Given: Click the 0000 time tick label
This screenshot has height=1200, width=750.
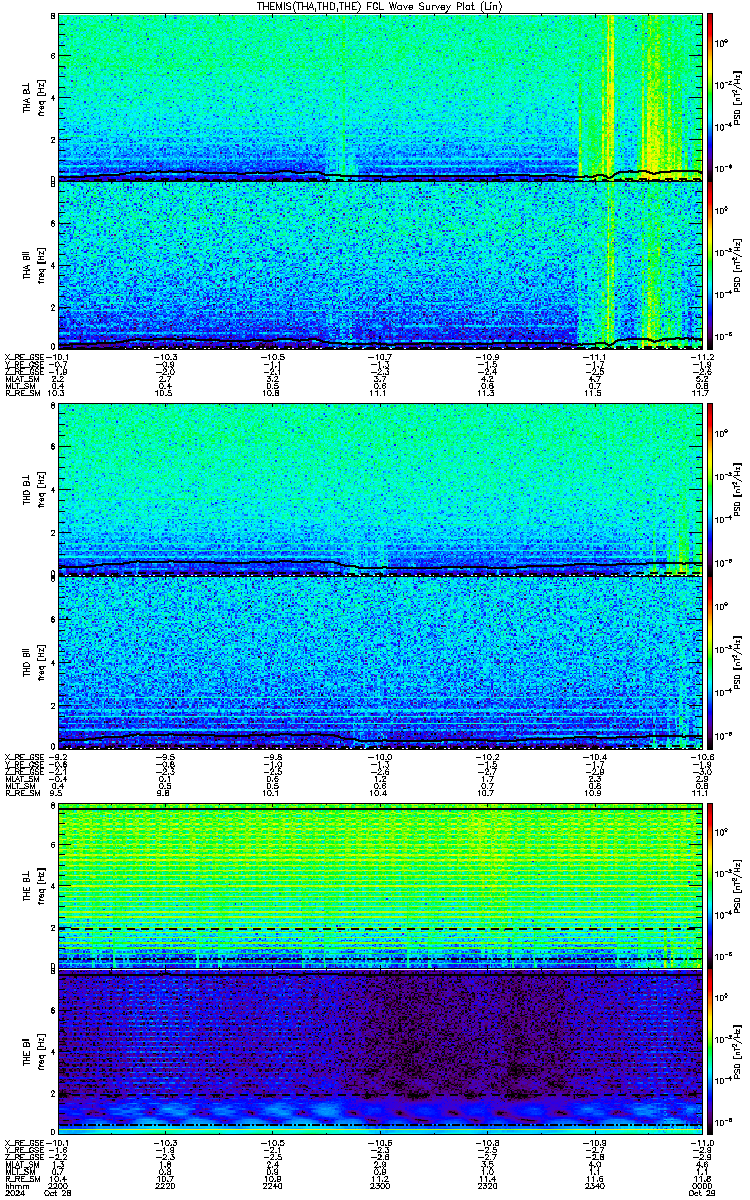Looking at the screenshot, I should 701,1187.
